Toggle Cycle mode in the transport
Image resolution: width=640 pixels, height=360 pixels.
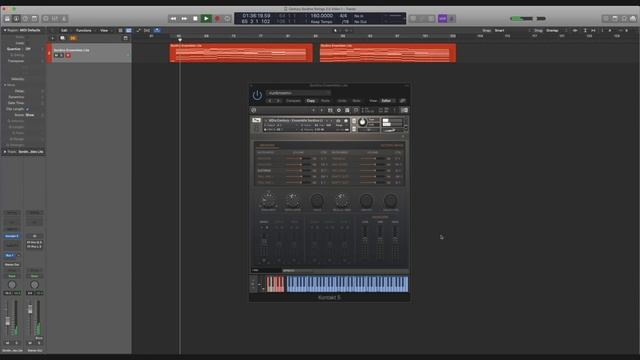pyautogui.click(x=227, y=18)
